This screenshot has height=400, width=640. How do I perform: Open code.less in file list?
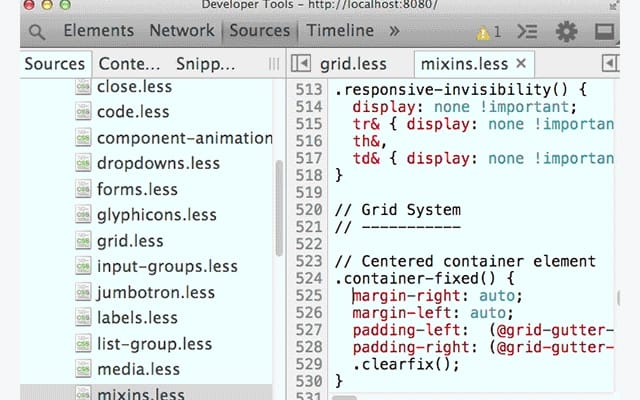[x=133, y=112]
